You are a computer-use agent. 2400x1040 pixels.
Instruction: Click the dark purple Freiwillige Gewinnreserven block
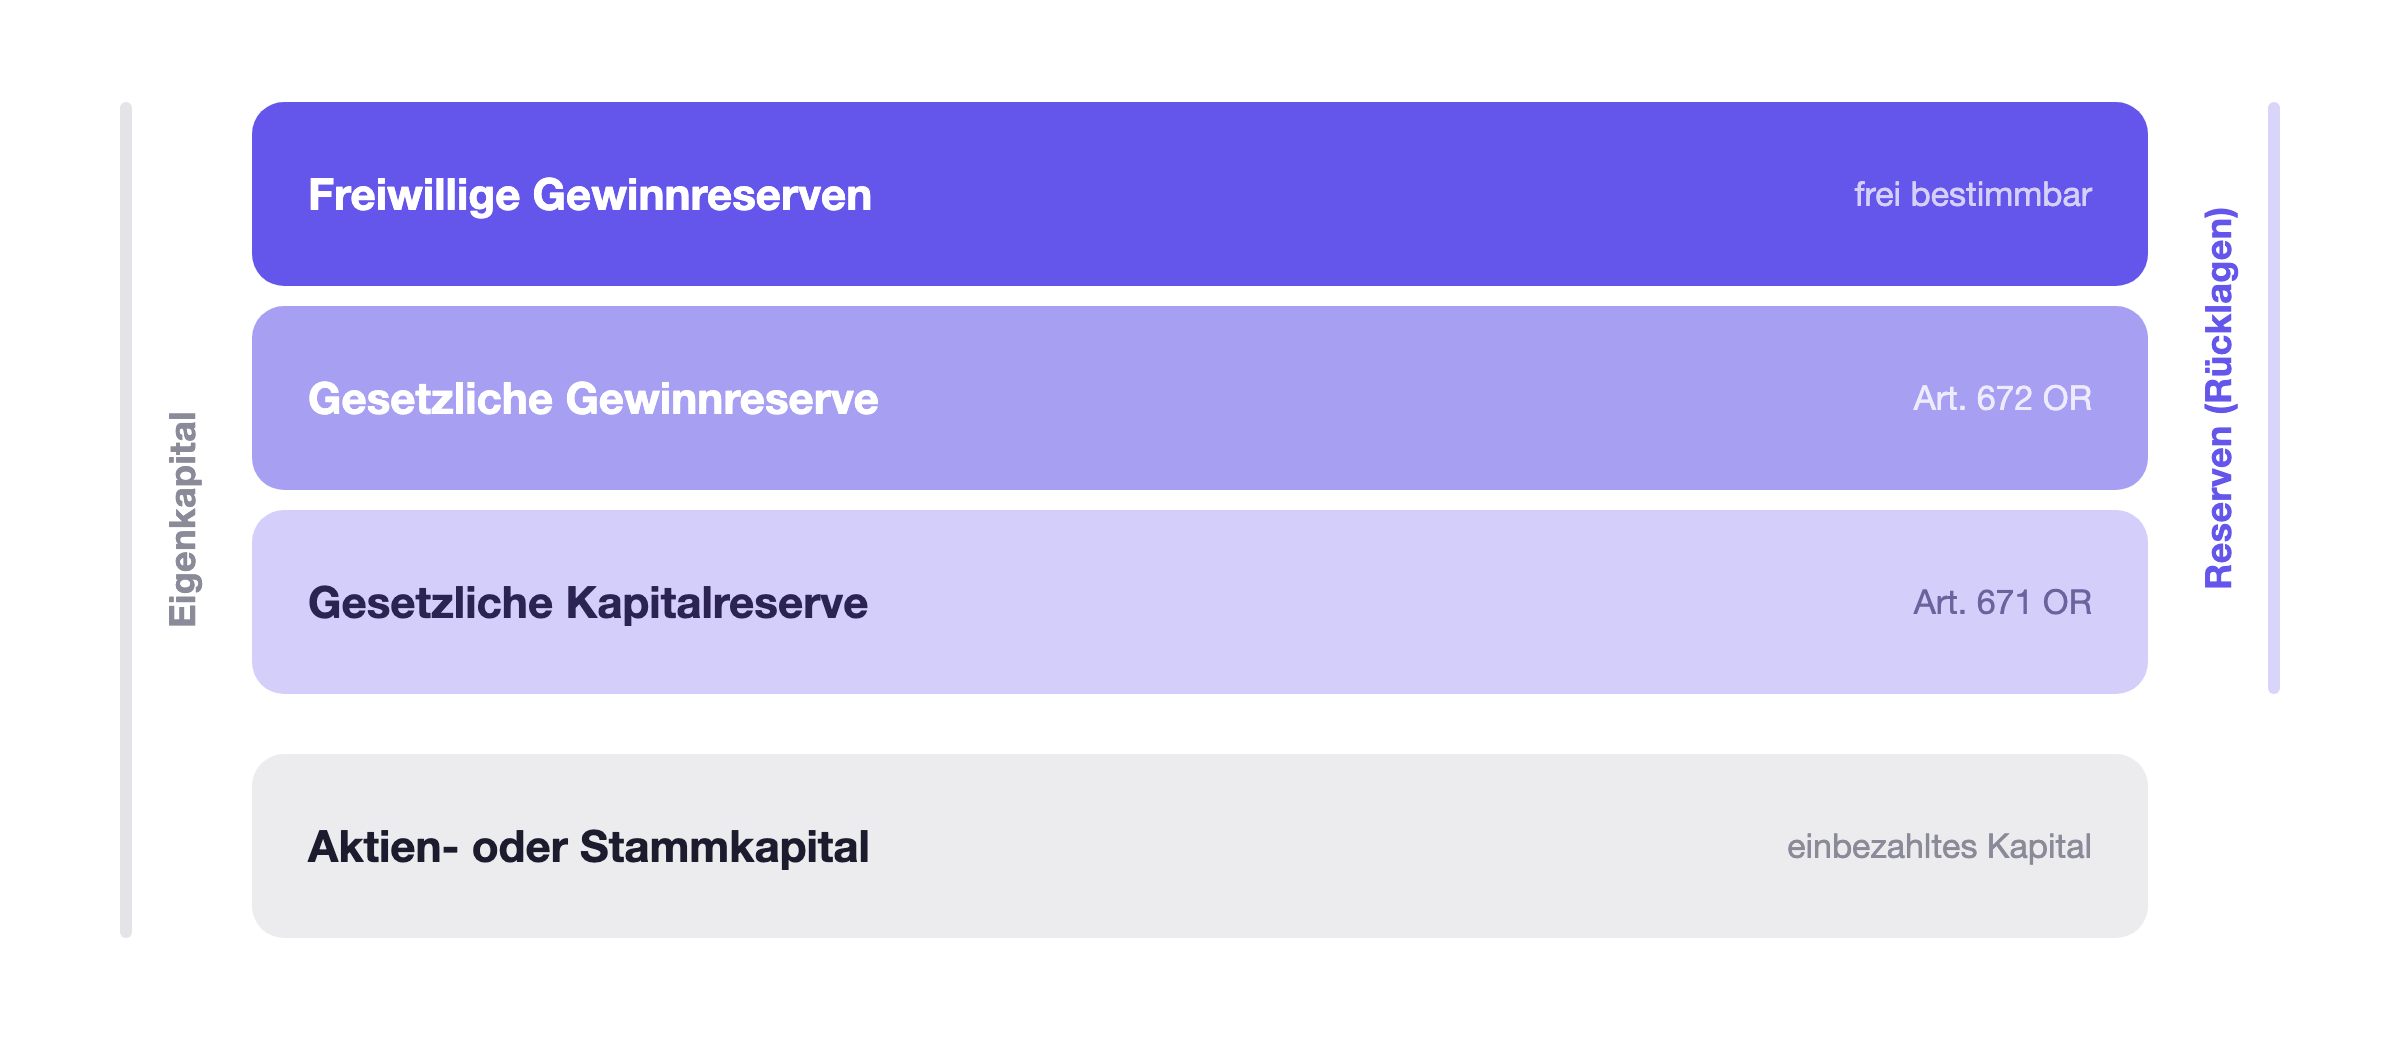(x=1200, y=194)
